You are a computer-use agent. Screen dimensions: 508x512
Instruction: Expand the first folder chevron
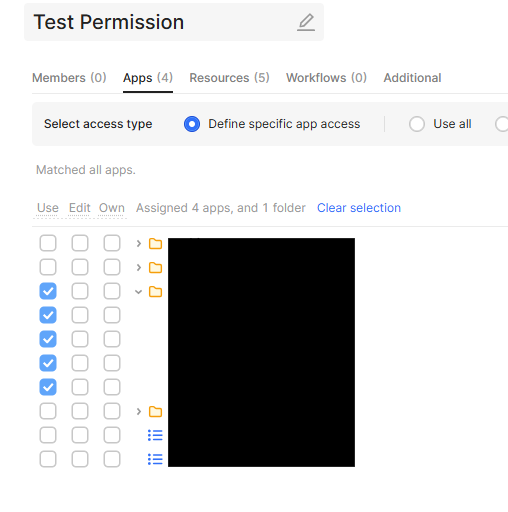(139, 244)
